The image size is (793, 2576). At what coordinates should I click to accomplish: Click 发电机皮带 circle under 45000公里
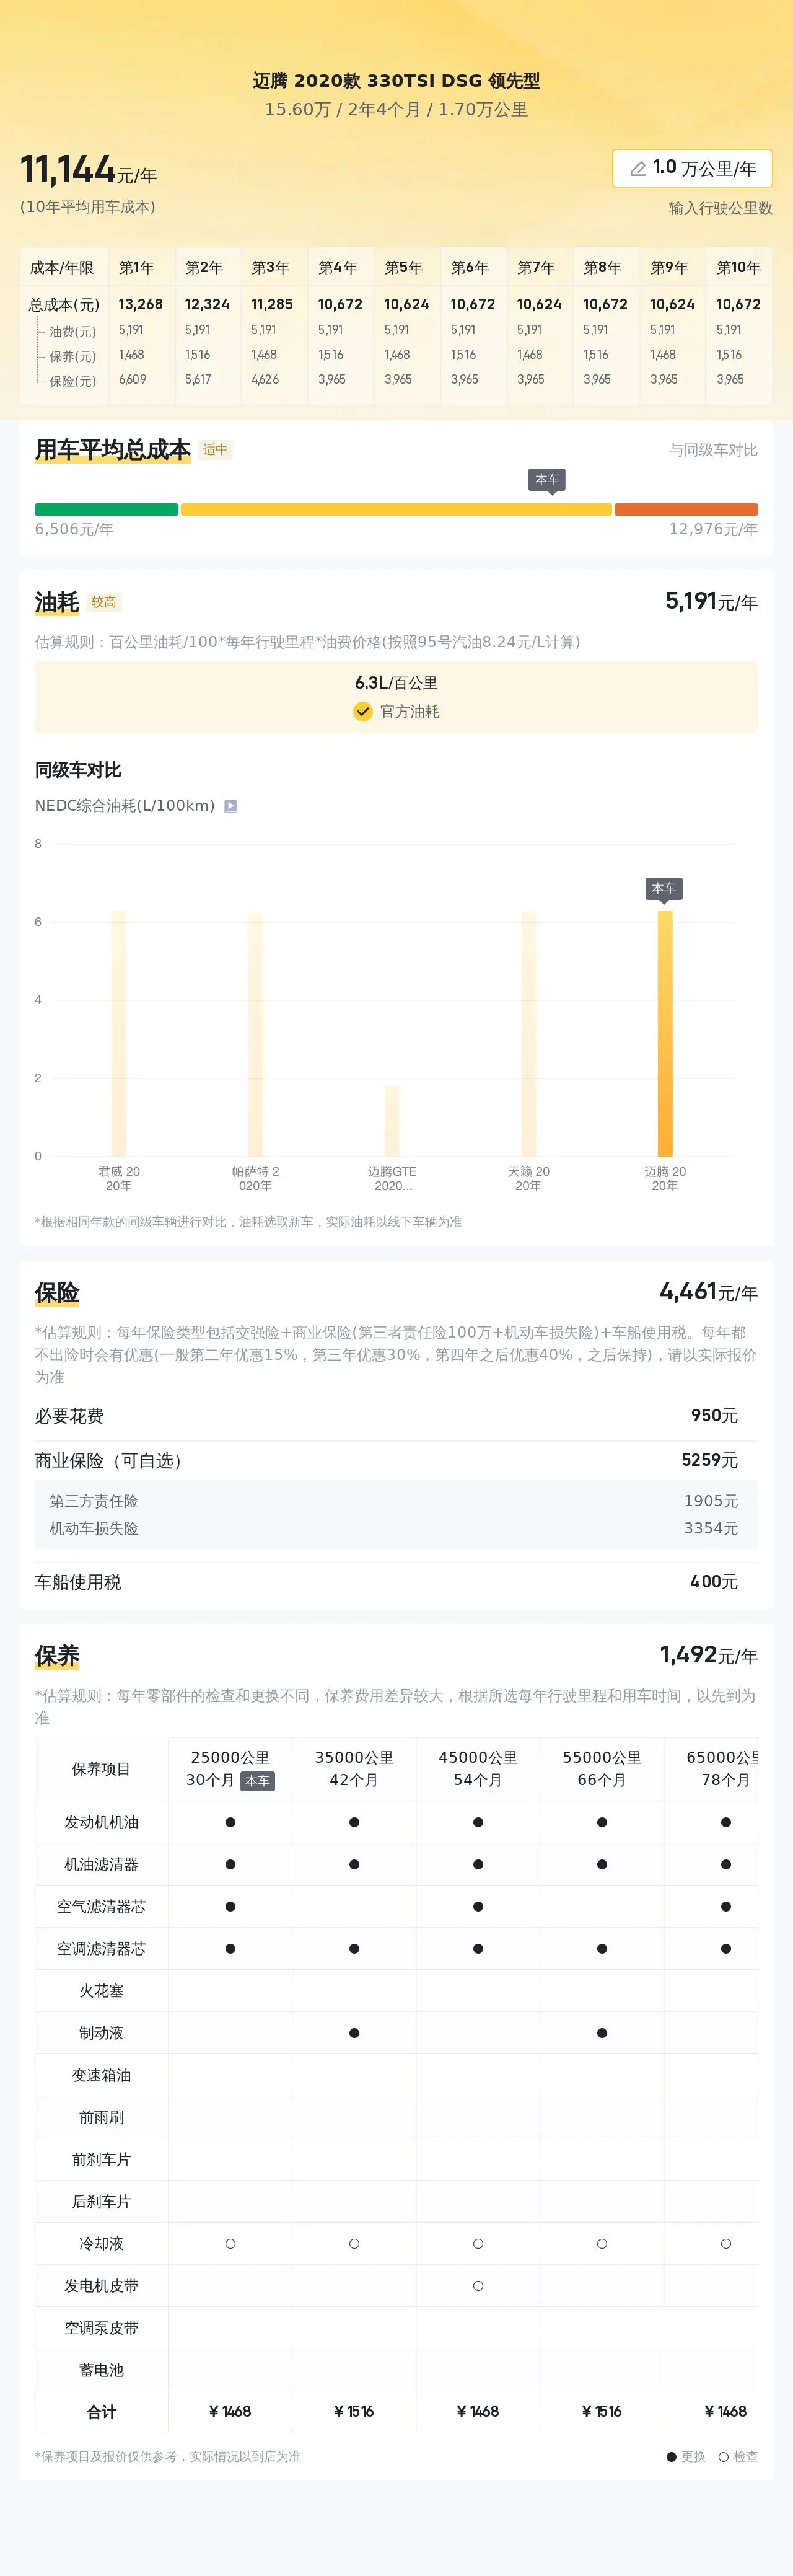coord(478,2286)
